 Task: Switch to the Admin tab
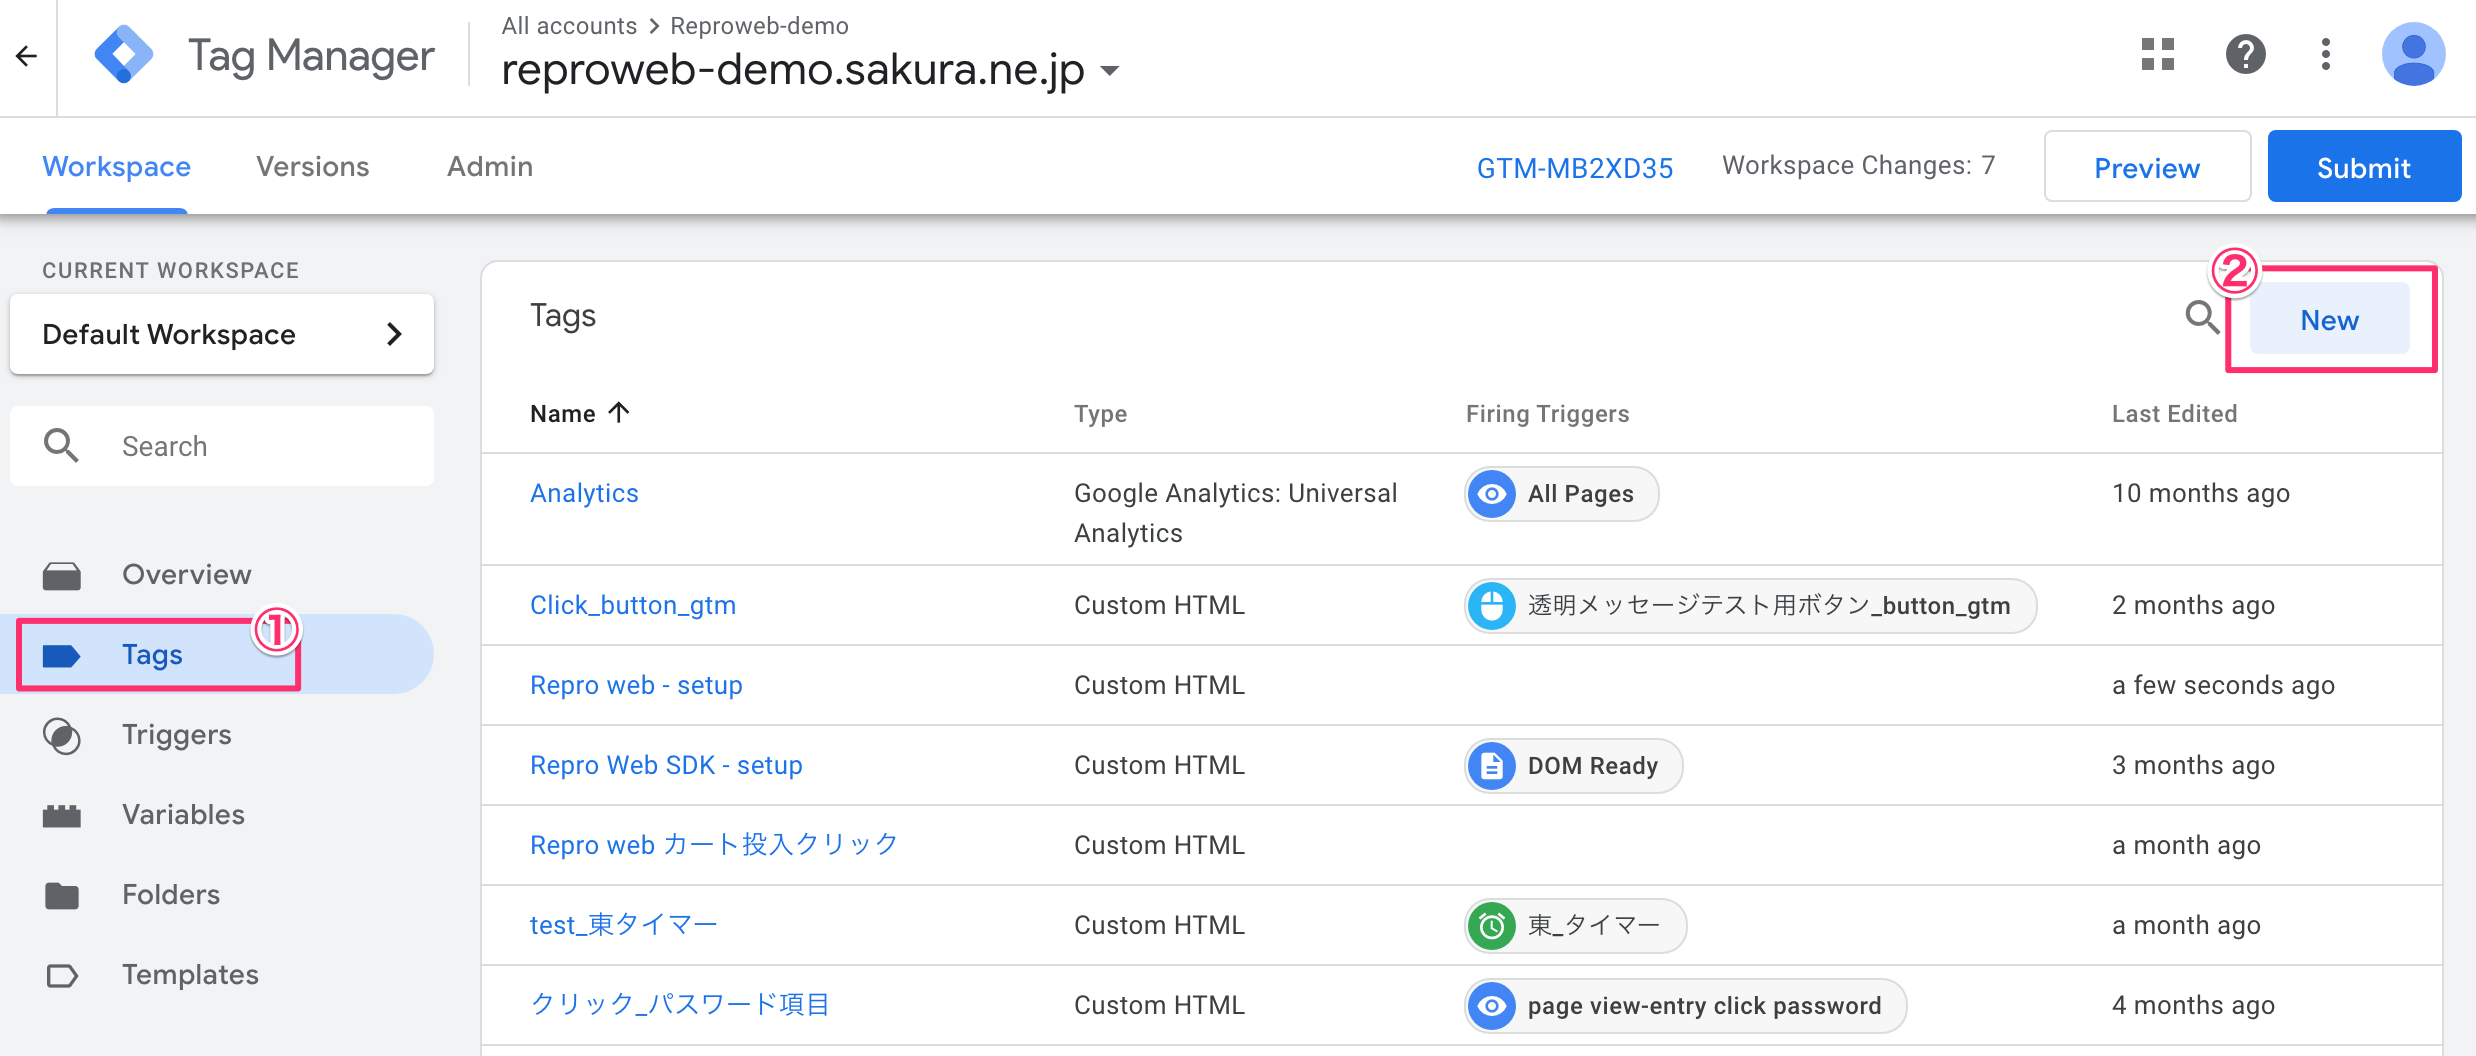click(x=490, y=167)
